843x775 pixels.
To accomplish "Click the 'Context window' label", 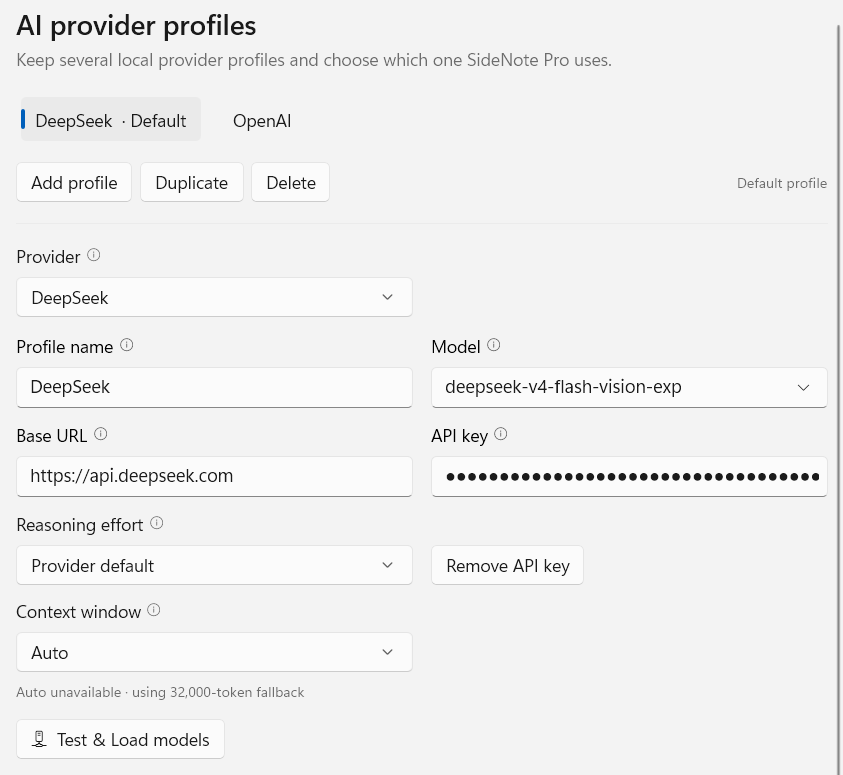I will pyautogui.click(x=78, y=612).
